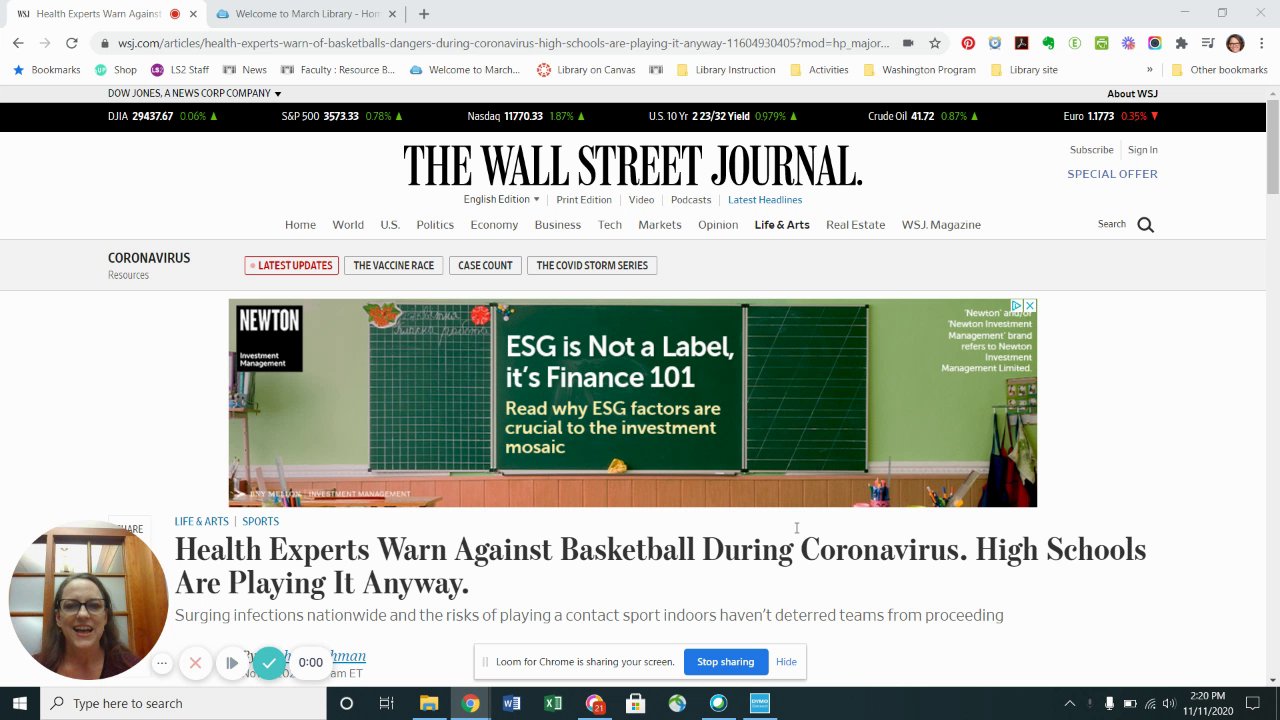Hide the Loom sharing notification

[786, 662]
